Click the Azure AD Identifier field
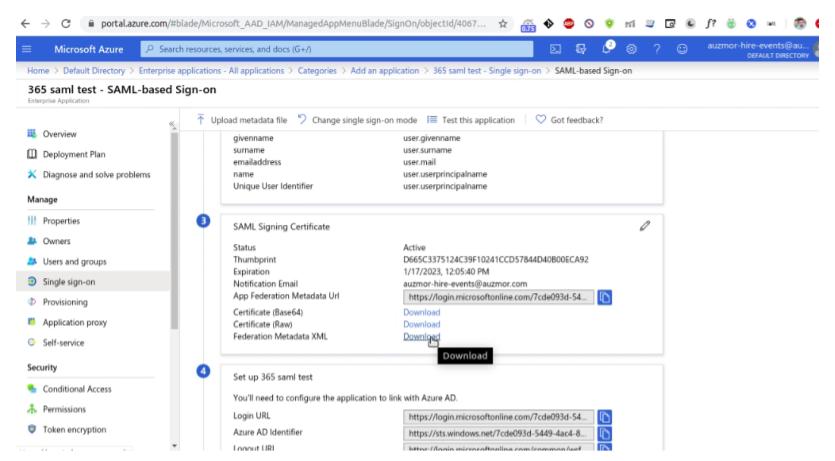Screen dimensions: 835x461 [x=498, y=433]
